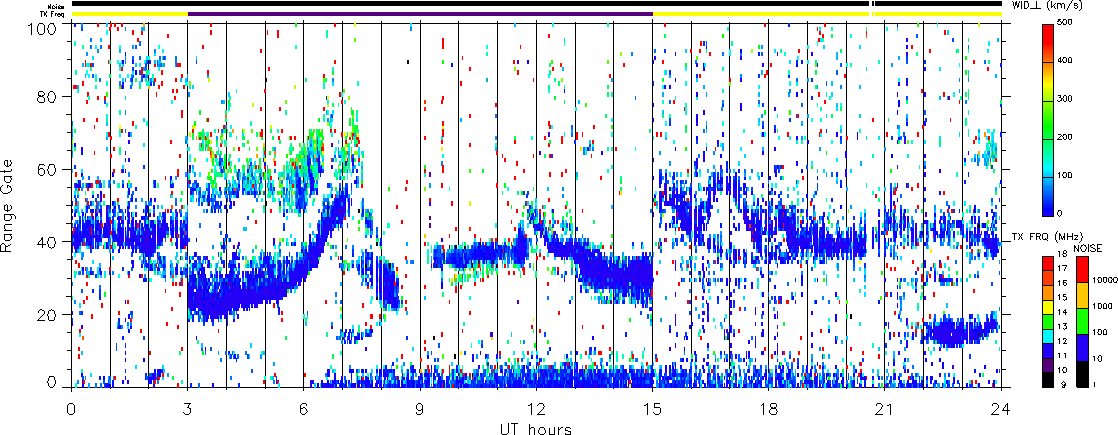Click the "500" label on WID colorbar

[1067, 24]
